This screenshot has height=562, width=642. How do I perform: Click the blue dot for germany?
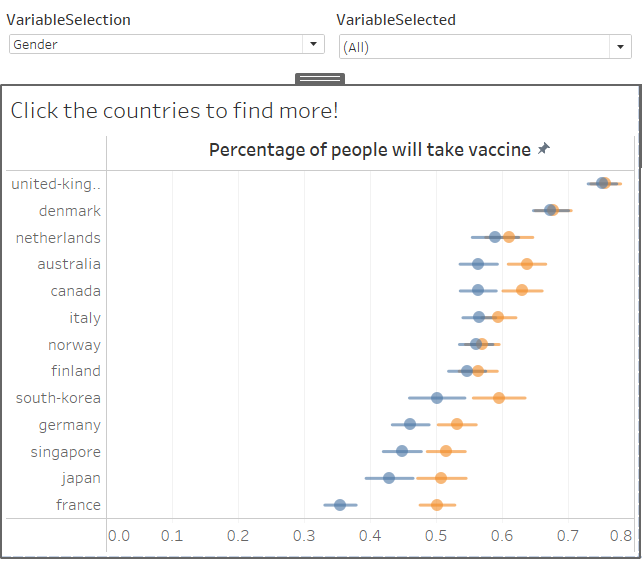tap(410, 424)
